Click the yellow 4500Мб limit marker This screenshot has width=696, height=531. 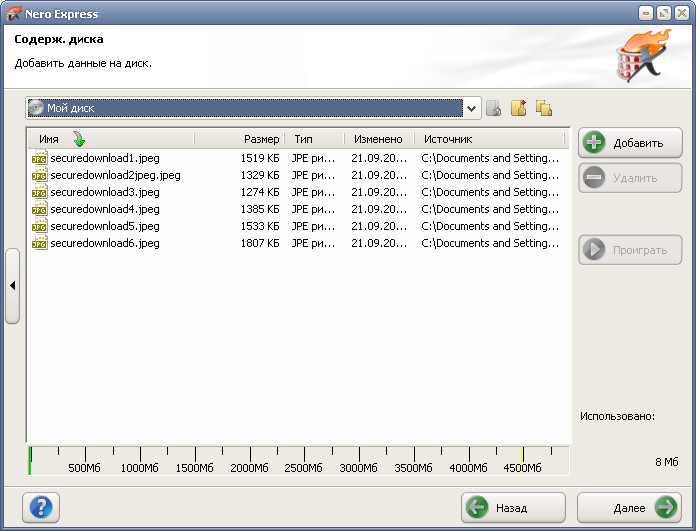(522, 460)
